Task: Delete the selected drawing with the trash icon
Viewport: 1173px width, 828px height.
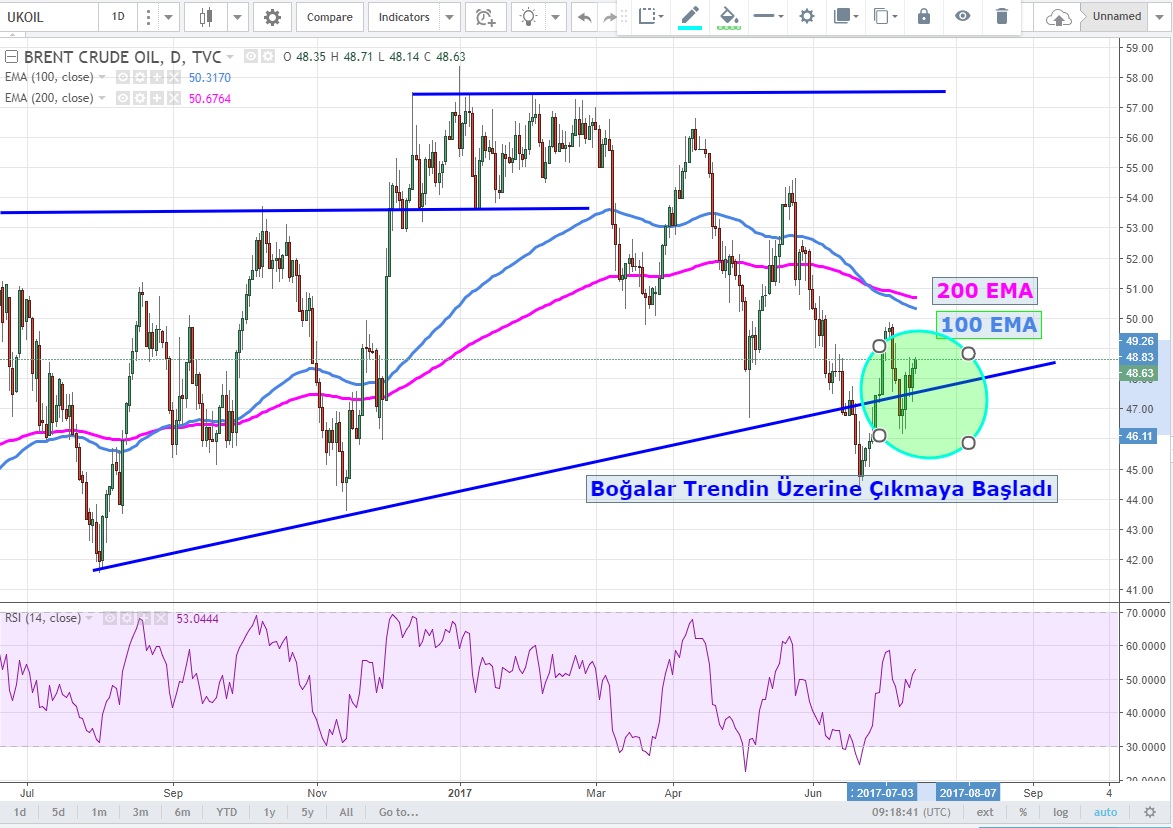Action: click(x=1001, y=16)
